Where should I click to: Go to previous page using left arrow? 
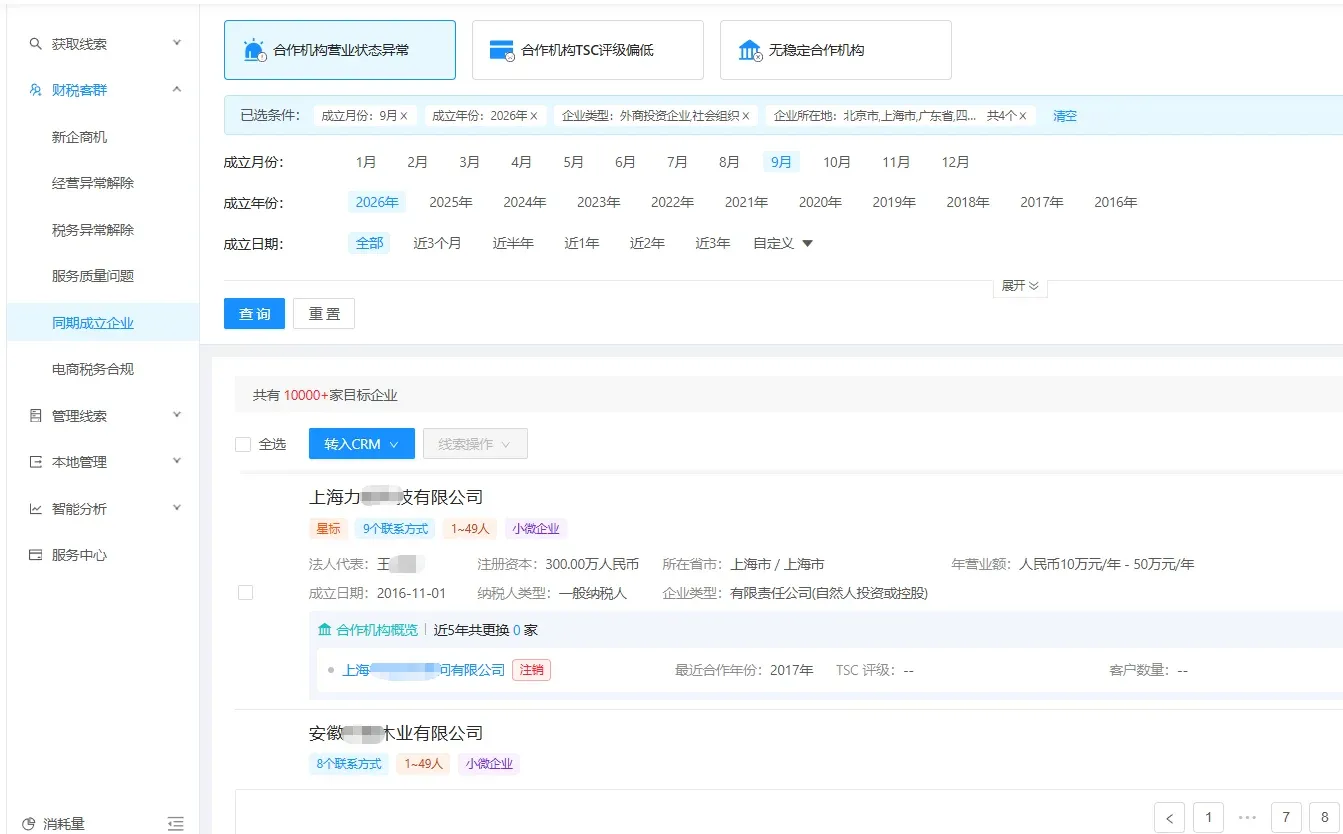[x=1169, y=818]
